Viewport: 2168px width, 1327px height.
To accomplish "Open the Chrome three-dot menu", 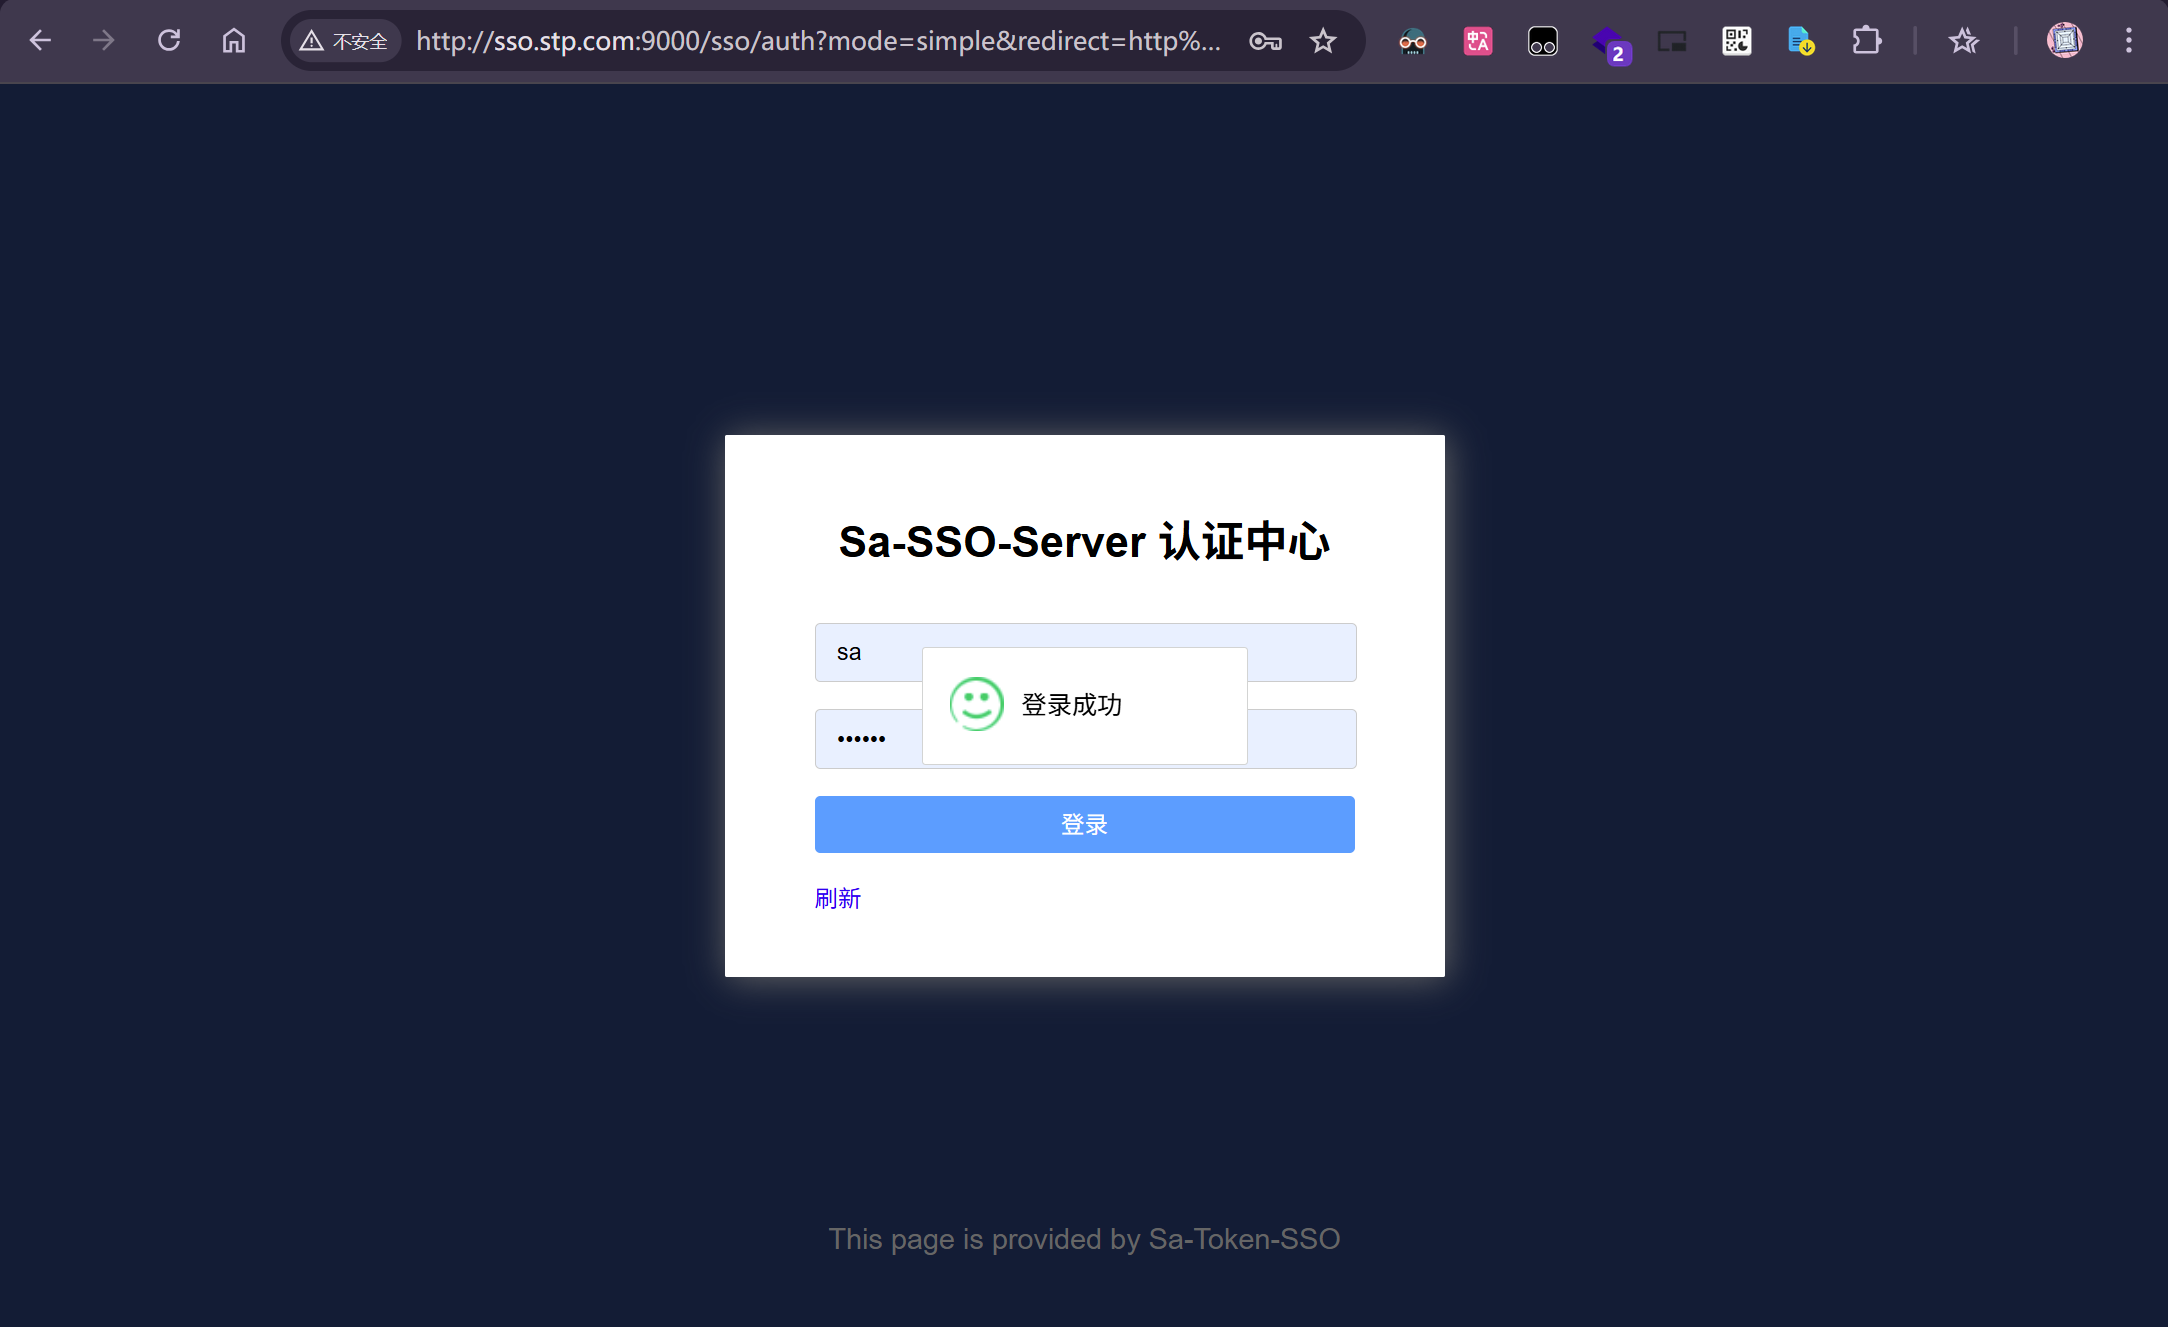I will pos(2128,41).
